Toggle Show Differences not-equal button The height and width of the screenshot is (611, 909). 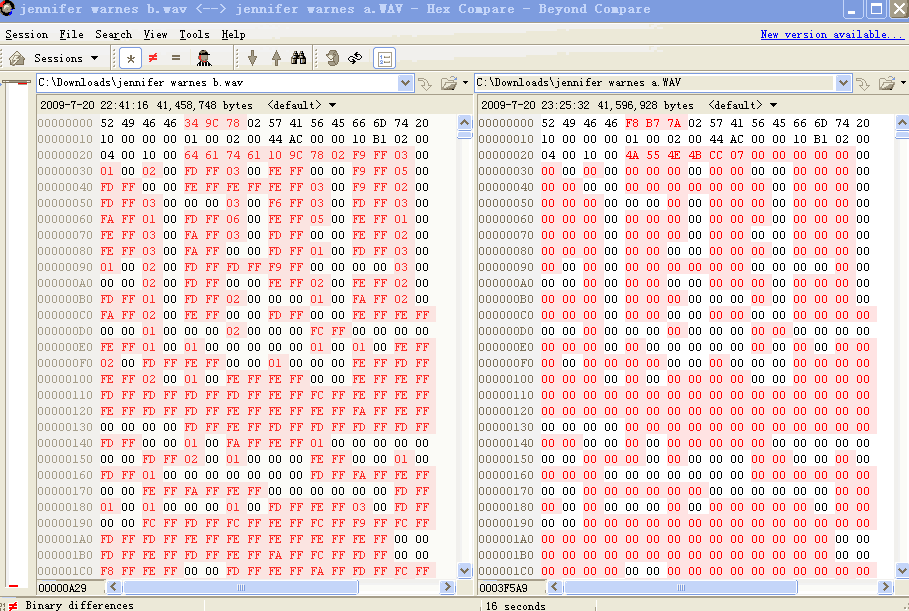click(x=153, y=58)
